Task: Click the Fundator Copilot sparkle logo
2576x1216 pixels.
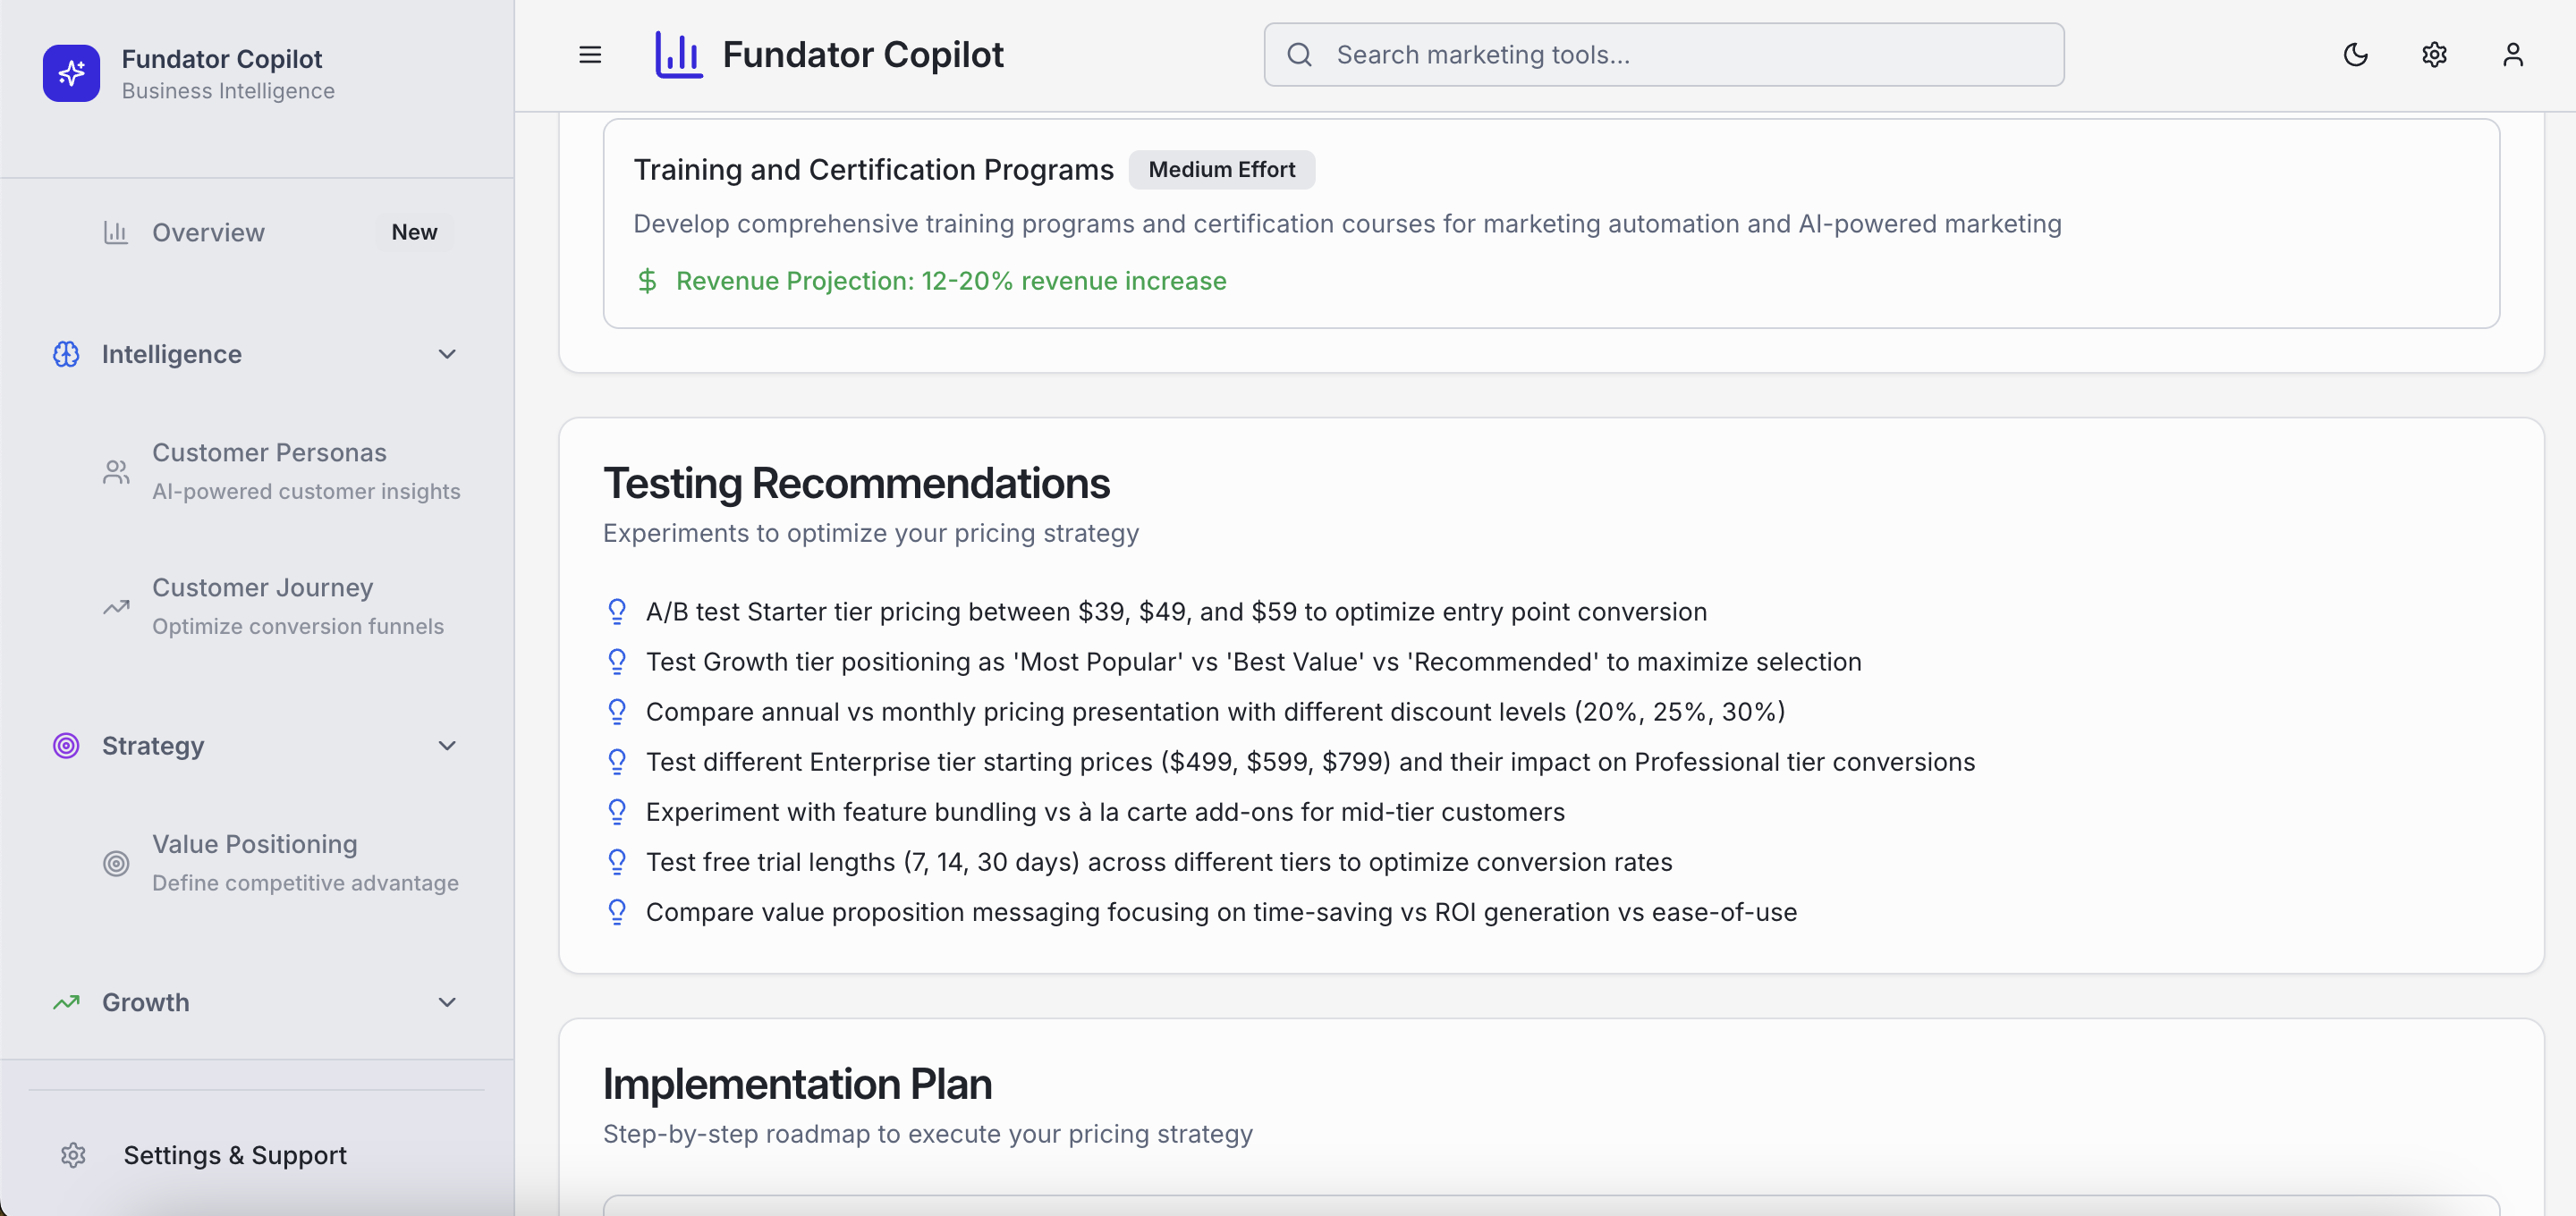Action: [x=71, y=73]
